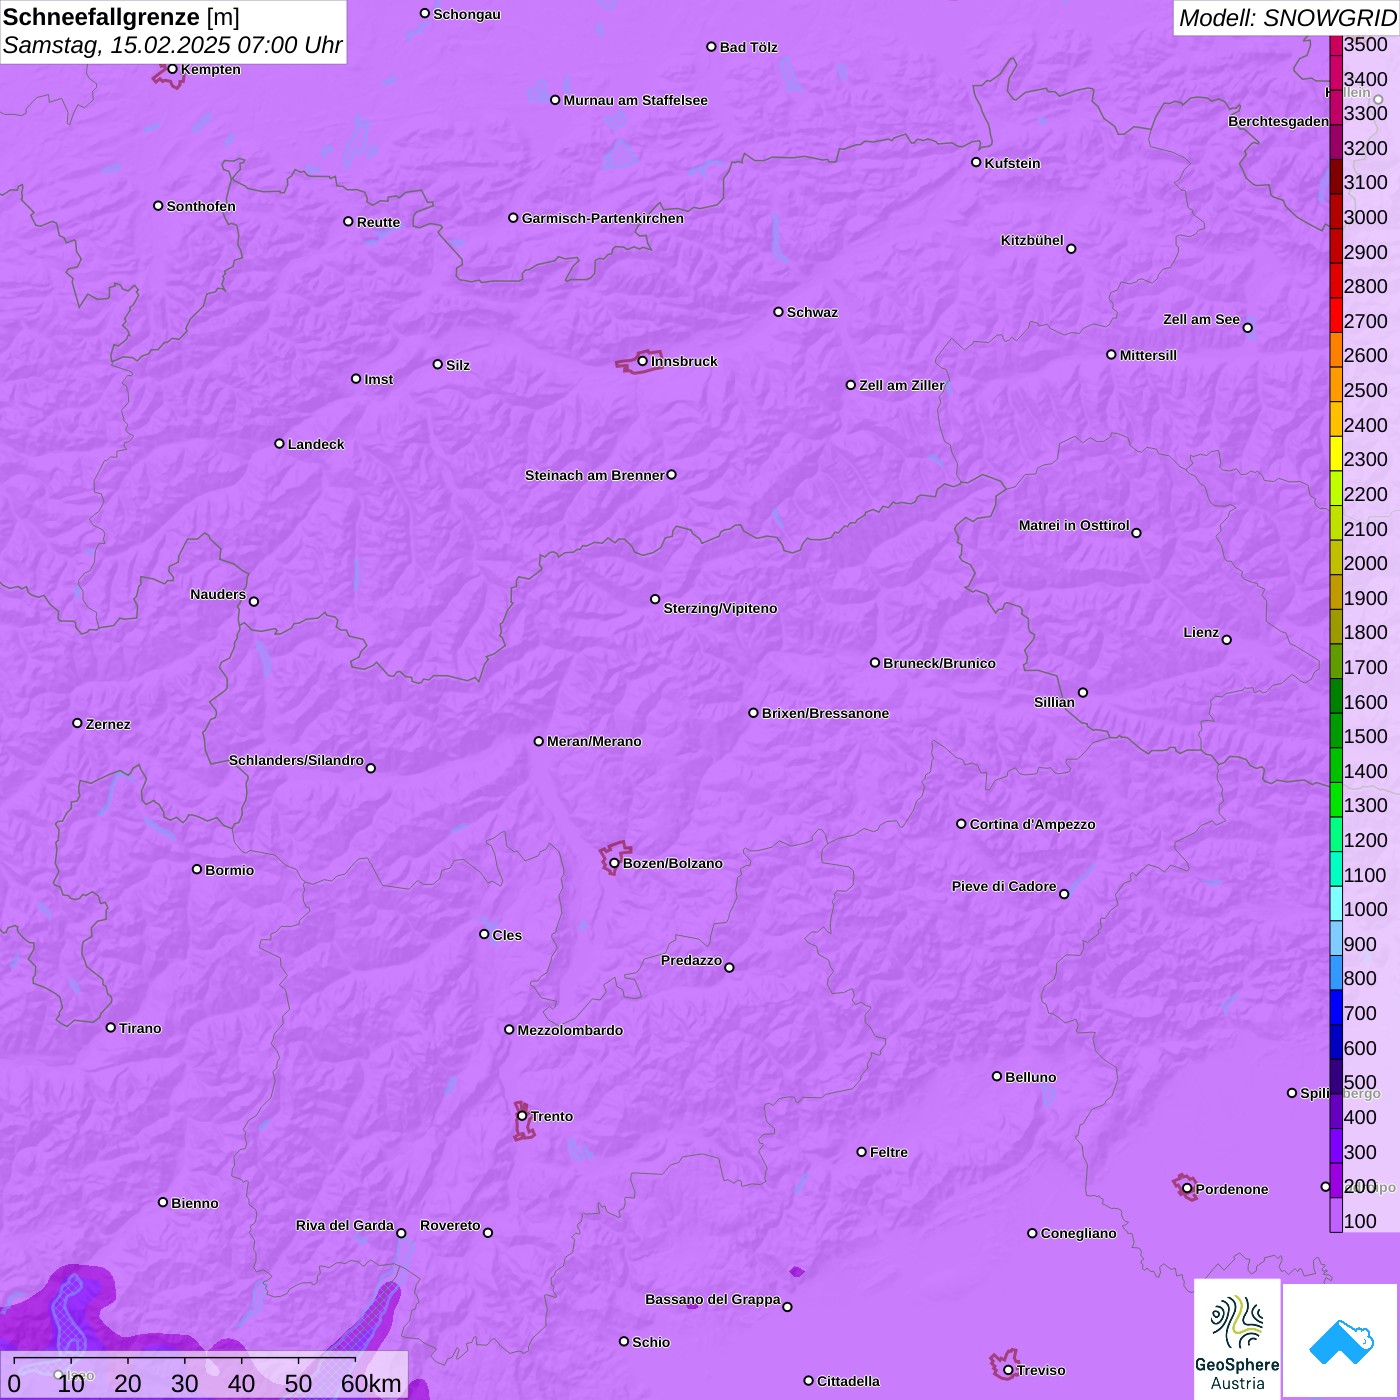
Task: Click the Sterzing/Vipiteno label
Action: pos(720,608)
